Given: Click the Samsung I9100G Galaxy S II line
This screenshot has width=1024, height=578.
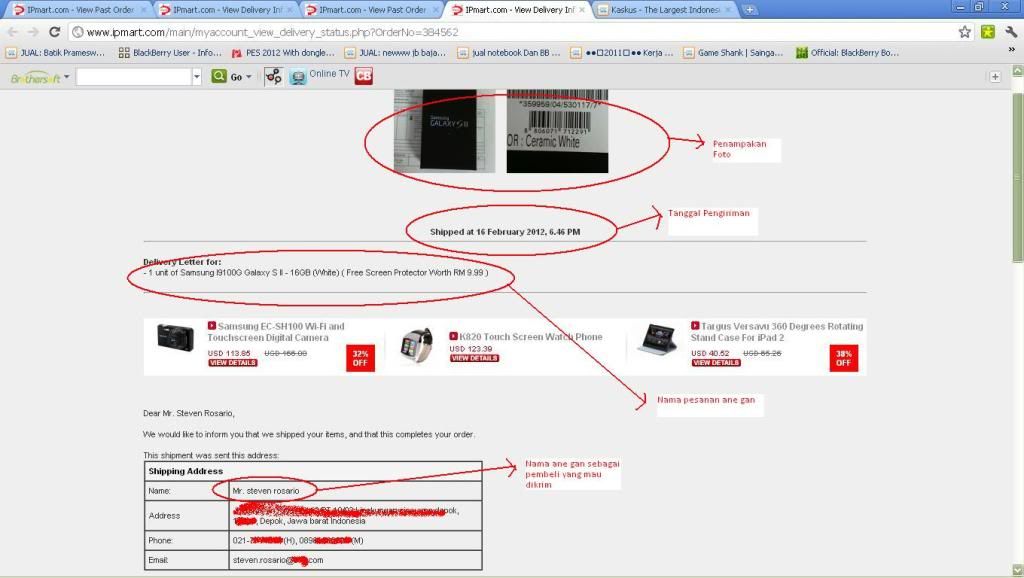Looking at the screenshot, I should click(x=315, y=272).
